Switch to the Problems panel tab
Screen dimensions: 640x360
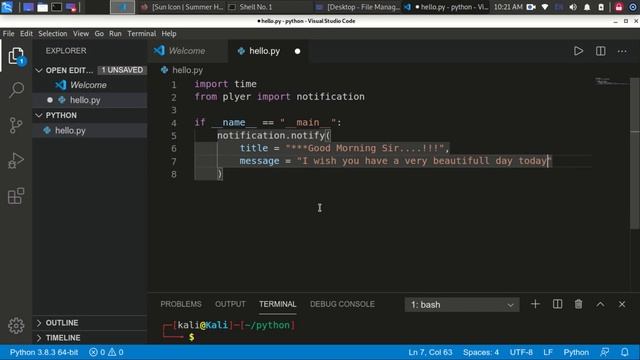point(181,304)
